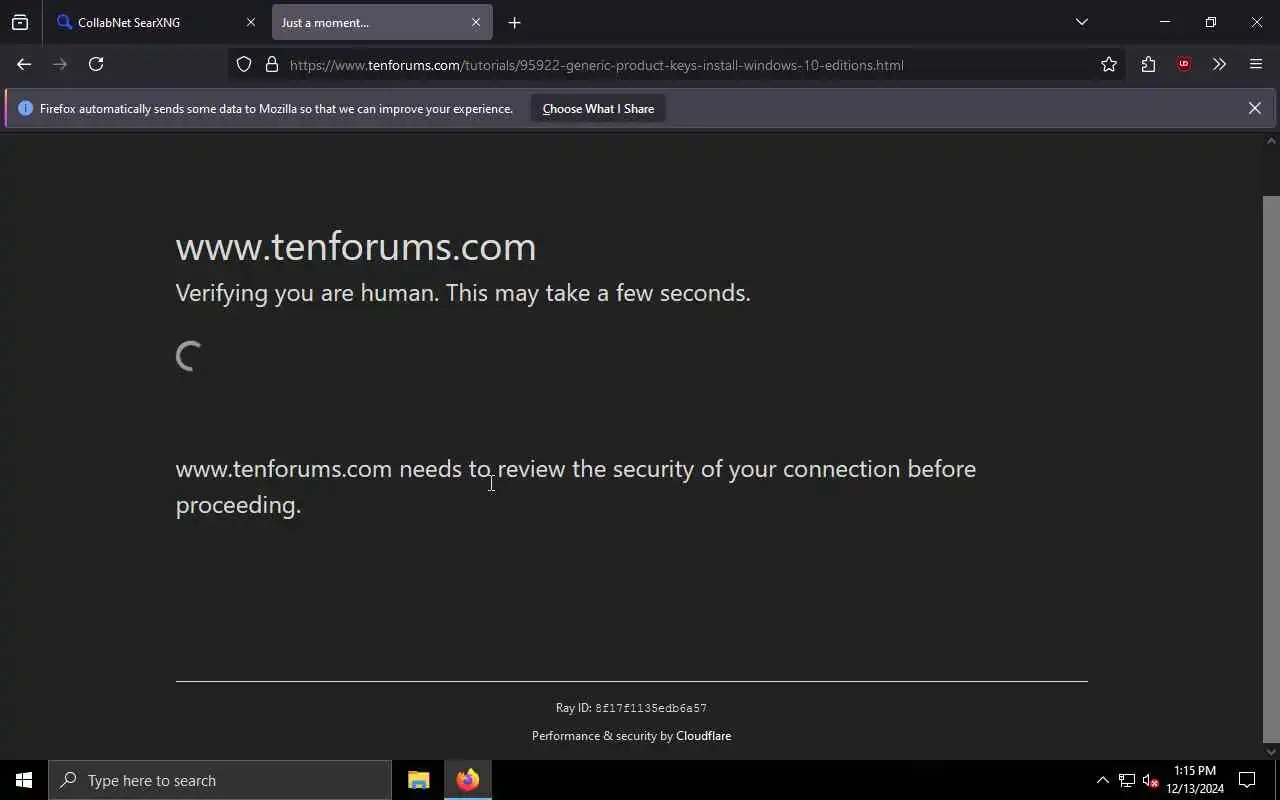Click page scrollbar up arrow
1280x800 pixels.
click(x=1271, y=141)
